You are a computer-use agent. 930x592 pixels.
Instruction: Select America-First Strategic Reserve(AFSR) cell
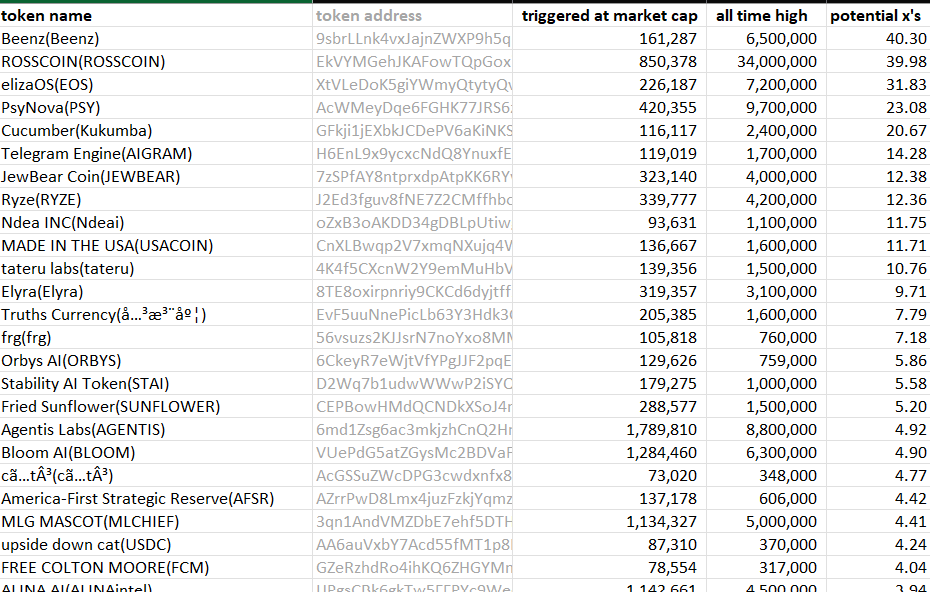[156, 499]
